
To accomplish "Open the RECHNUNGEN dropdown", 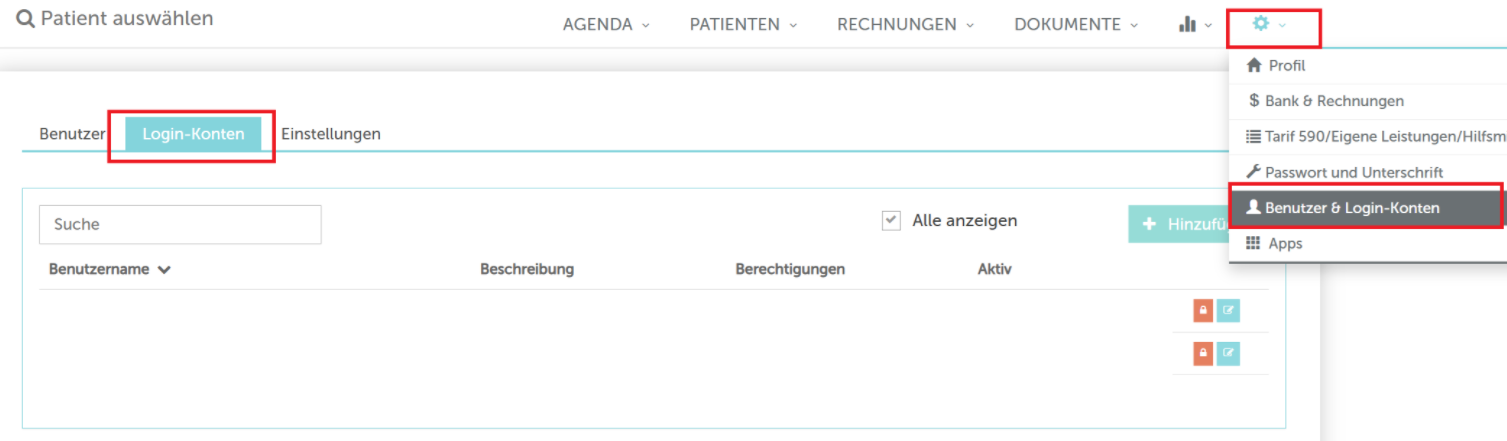I will [x=905, y=25].
